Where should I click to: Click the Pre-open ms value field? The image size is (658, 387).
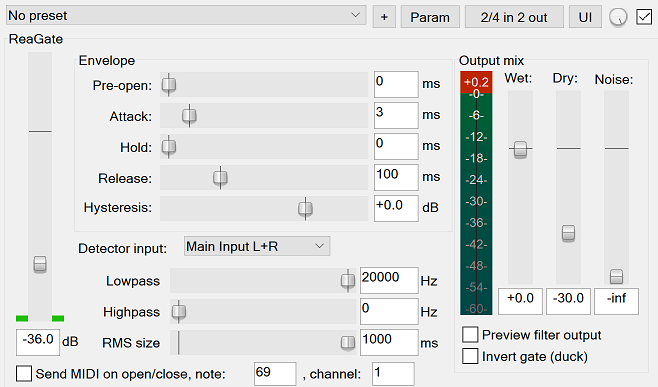point(396,84)
